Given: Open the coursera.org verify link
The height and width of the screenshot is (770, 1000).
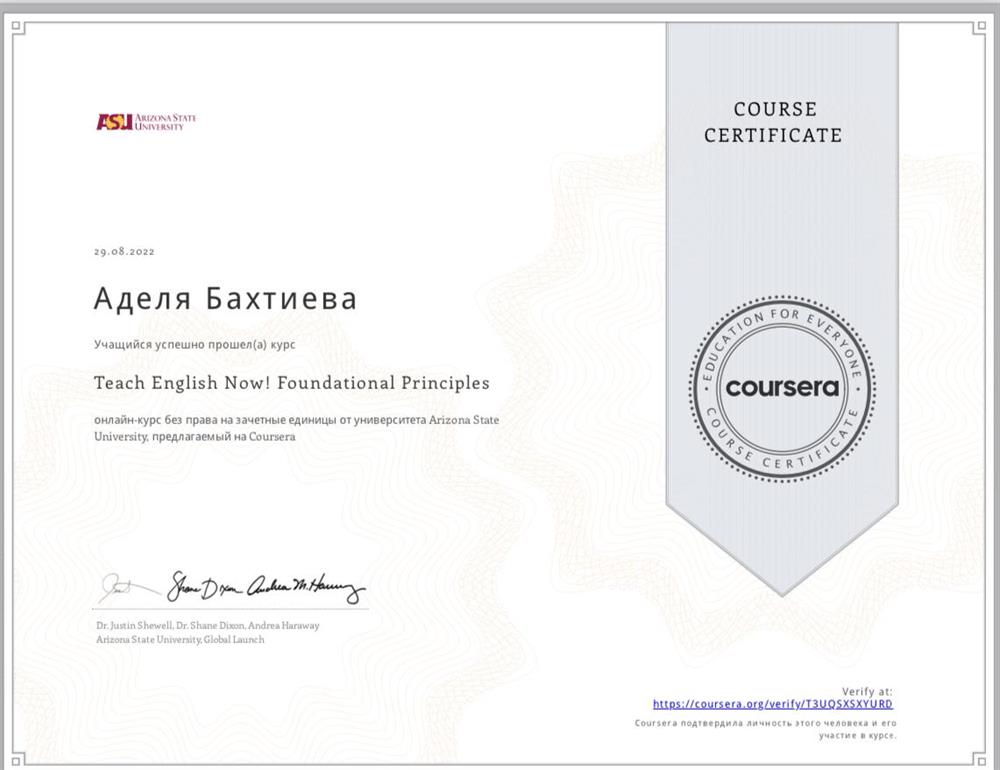Looking at the screenshot, I should [773, 704].
